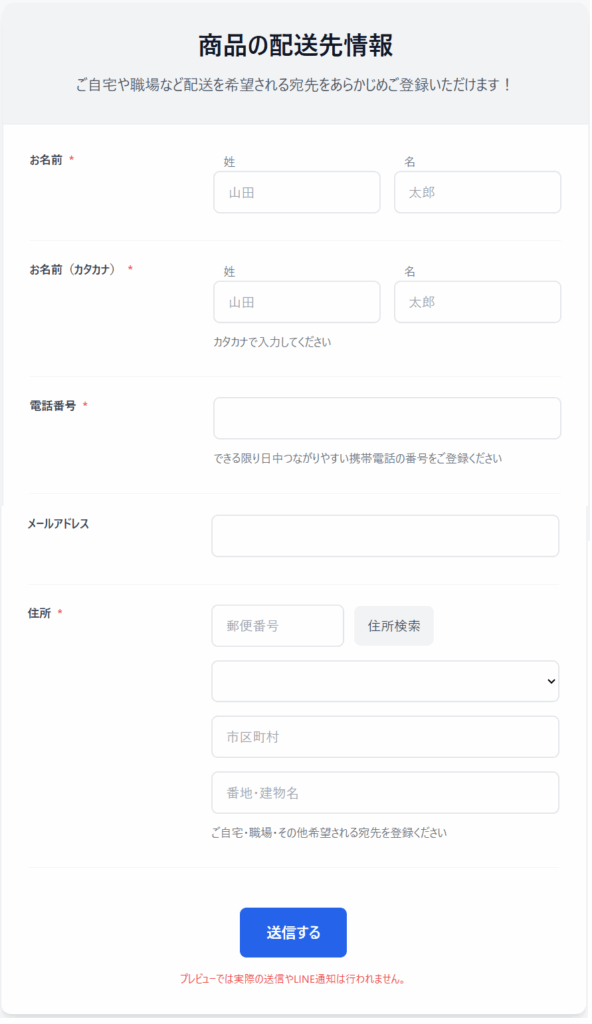This screenshot has height=1024, width=592.
Task: Click the 商品の配送先情報 heading
Action: [295, 46]
